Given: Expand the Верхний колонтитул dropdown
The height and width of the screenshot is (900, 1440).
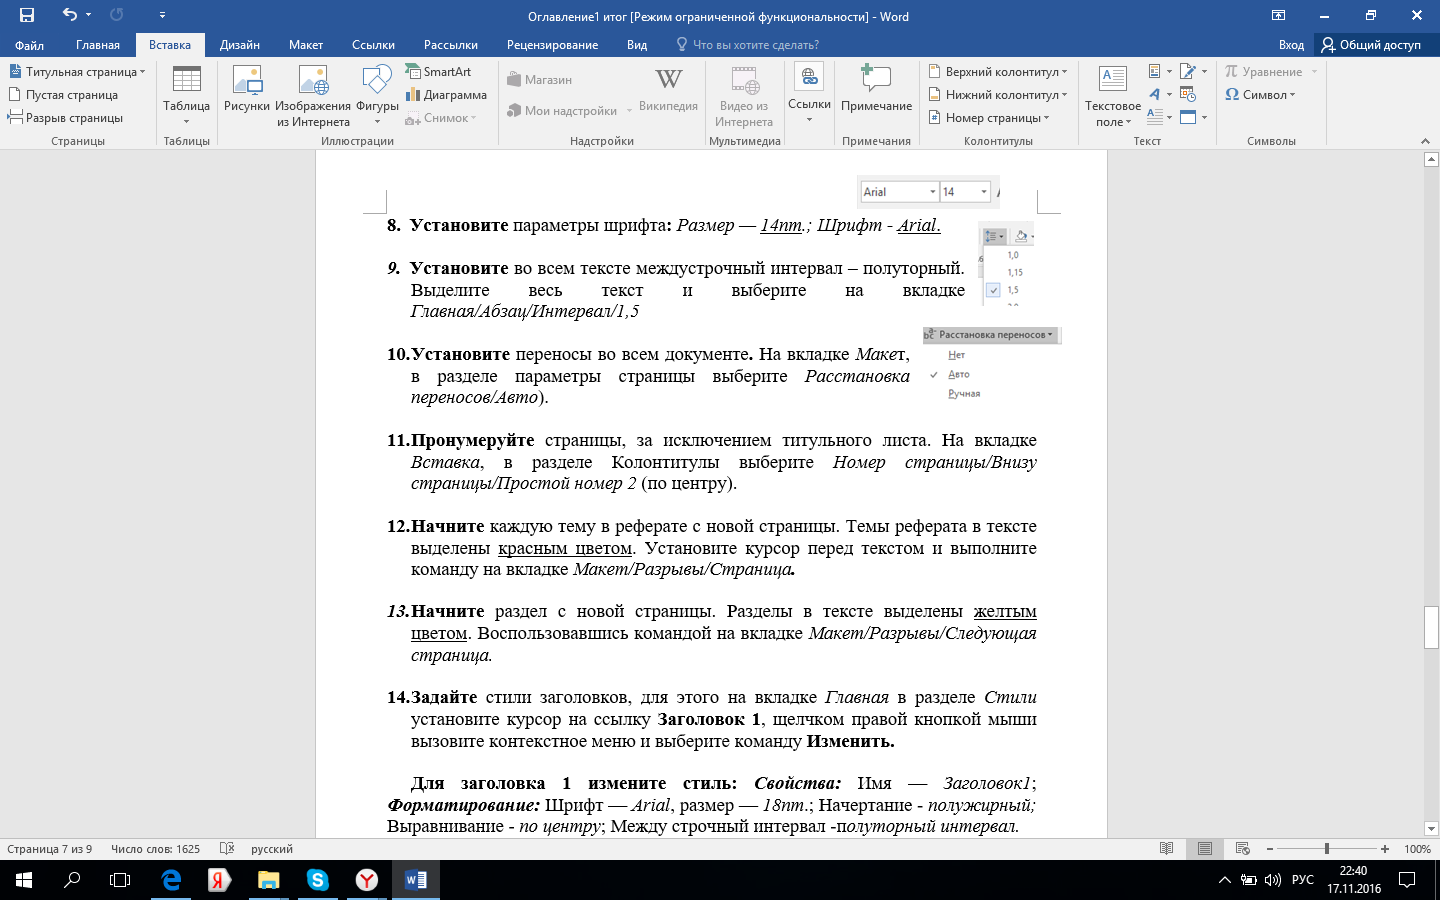Looking at the screenshot, I should pyautogui.click(x=1064, y=72).
